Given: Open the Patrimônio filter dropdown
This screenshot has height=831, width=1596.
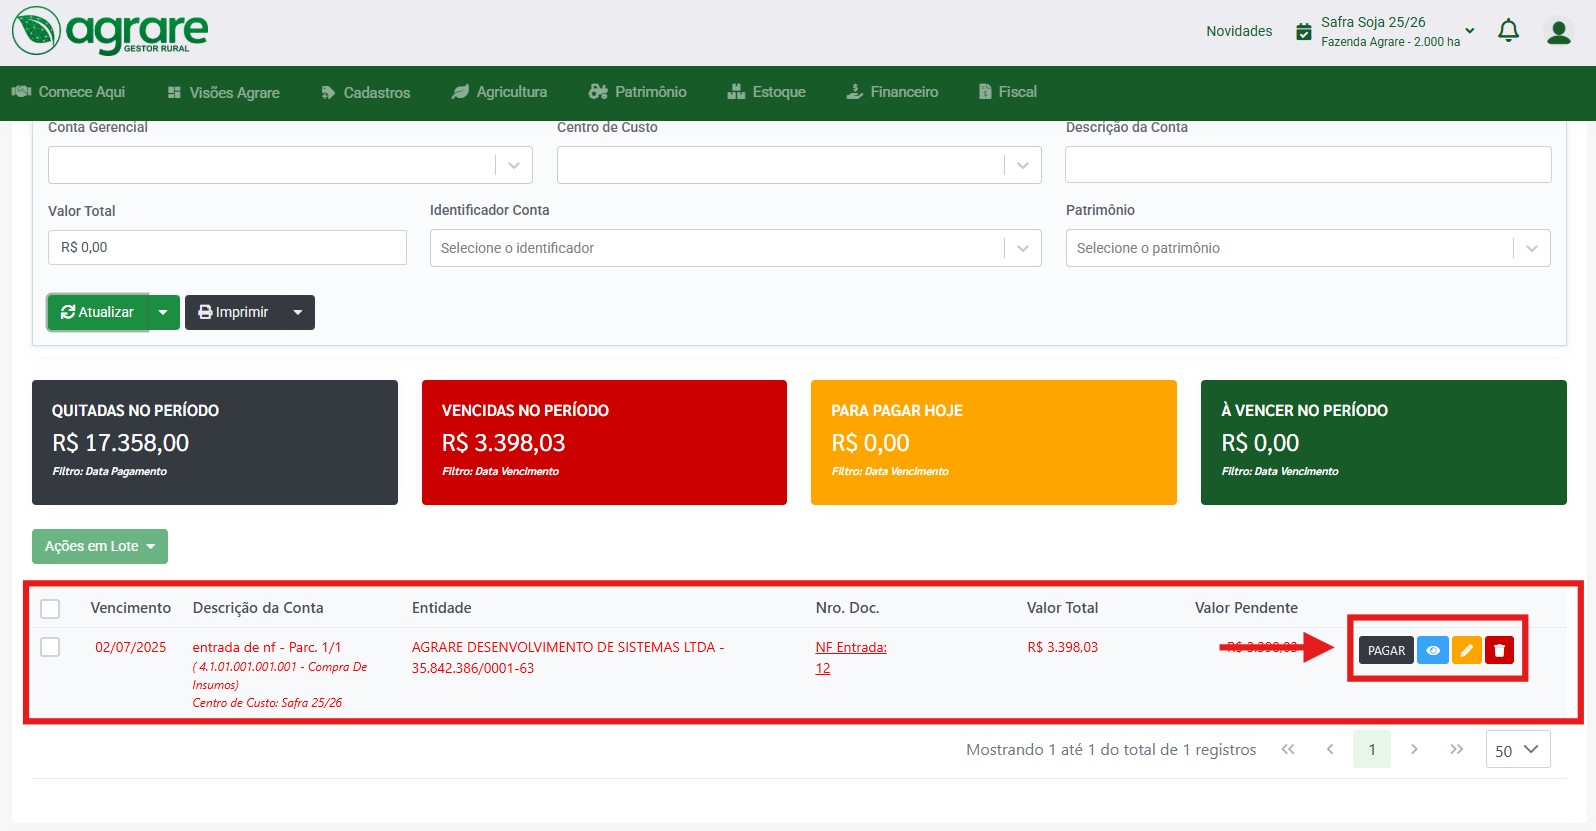Looking at the screenshot, I should pyautogui.click(x=1531, y=248).
